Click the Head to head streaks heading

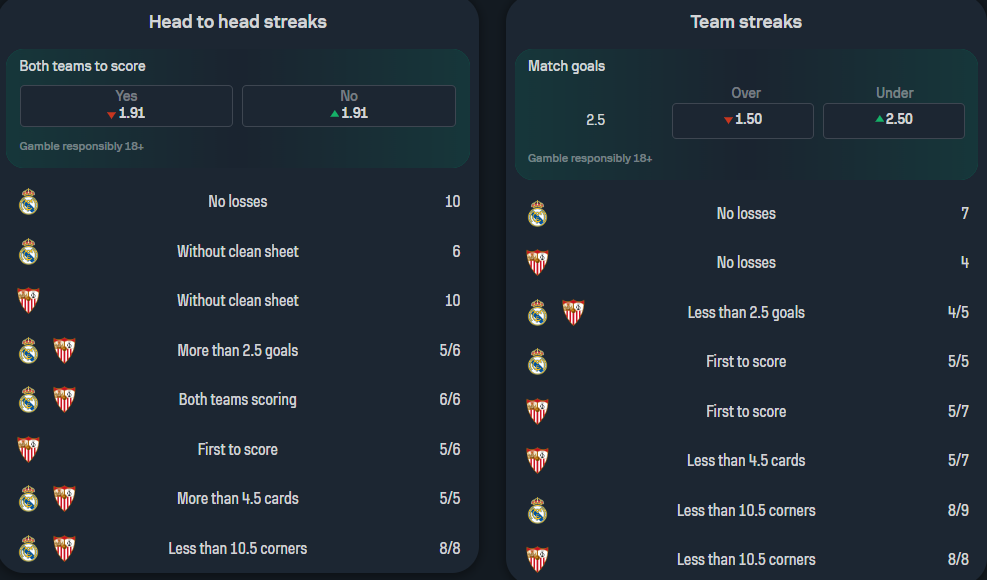[x=238, y=22]
